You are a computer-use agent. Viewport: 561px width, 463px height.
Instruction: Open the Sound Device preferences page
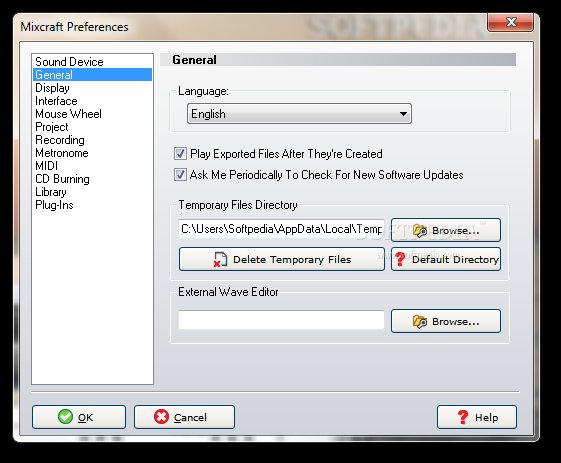[x=92, y=62]
